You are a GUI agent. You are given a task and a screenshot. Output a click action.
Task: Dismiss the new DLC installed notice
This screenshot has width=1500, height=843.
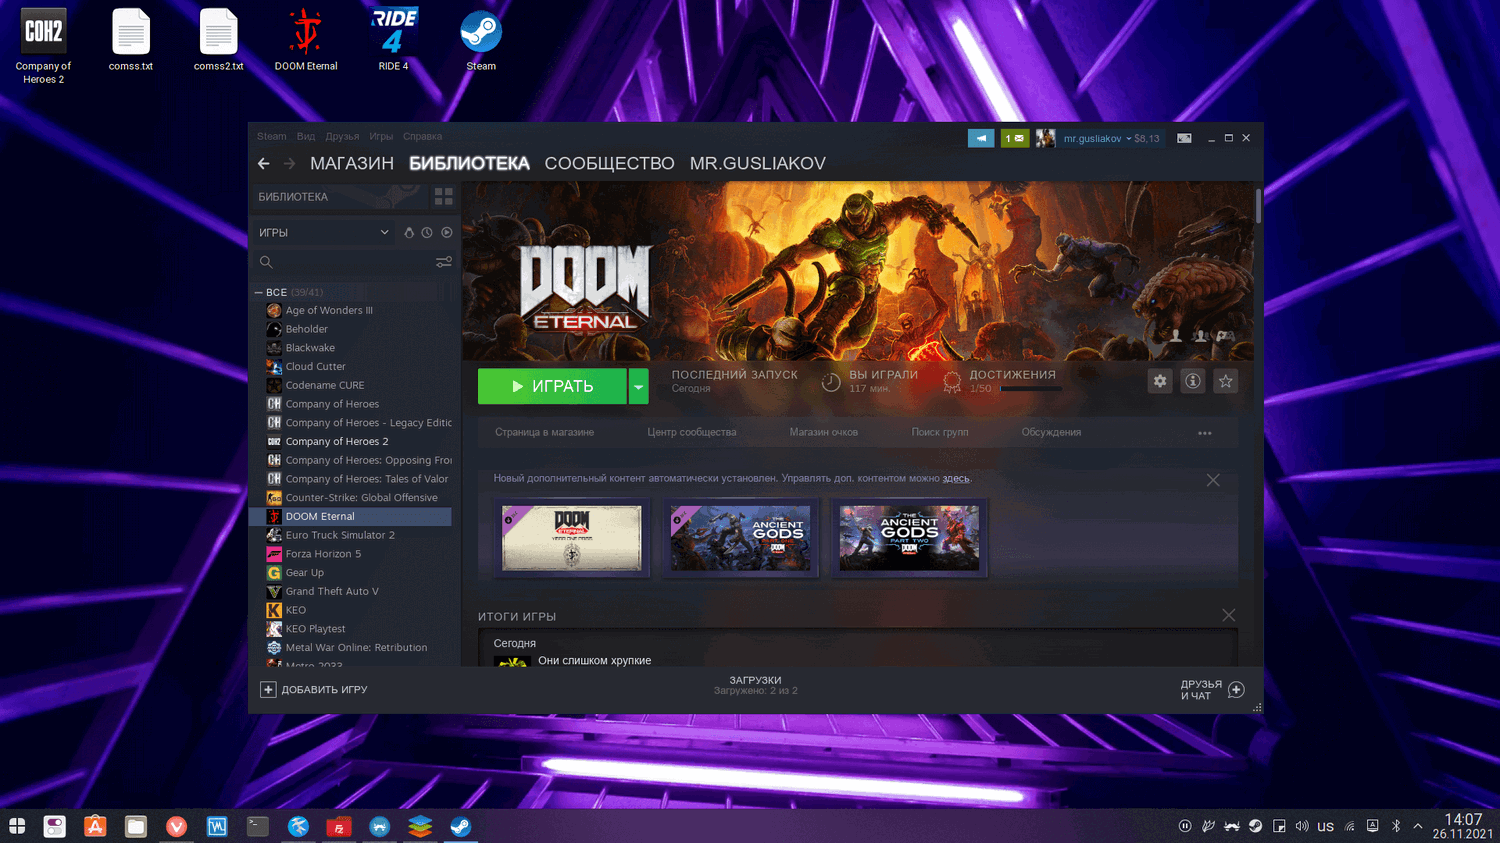pos(1213,480)
